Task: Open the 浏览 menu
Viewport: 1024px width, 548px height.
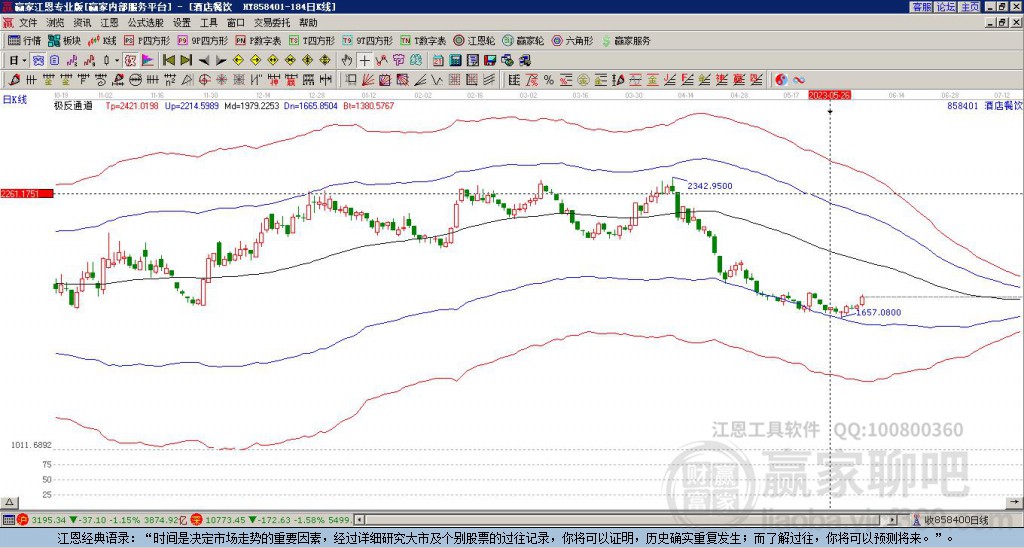Action: coord(56,23)
